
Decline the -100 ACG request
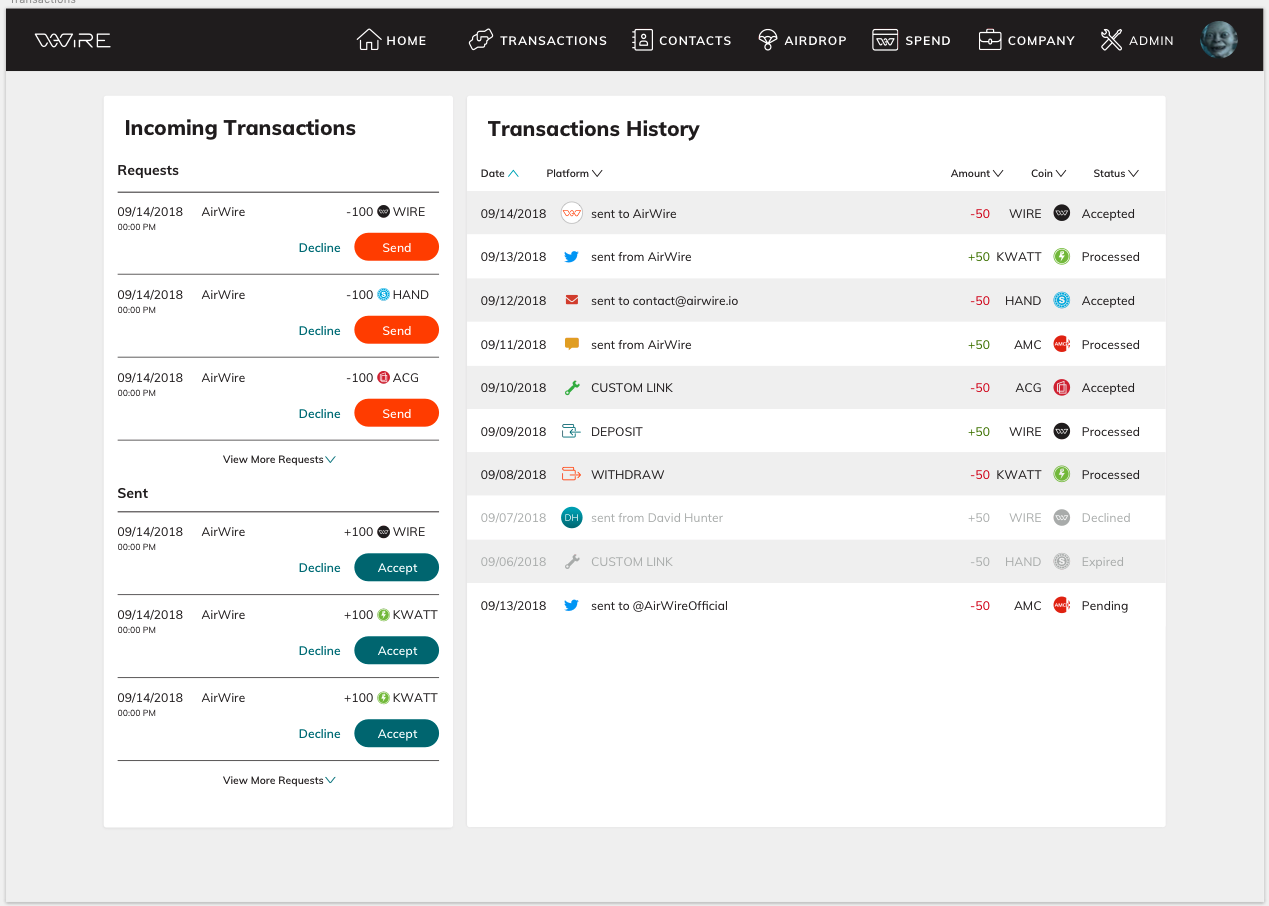tap(320, 414)
